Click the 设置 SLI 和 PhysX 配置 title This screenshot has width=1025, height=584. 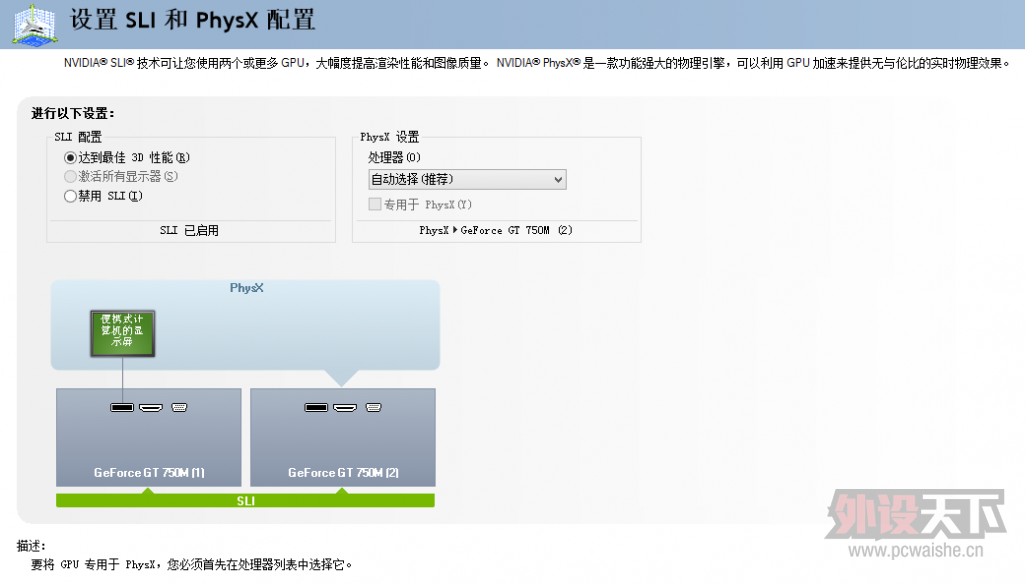click(x=193, y=20)
